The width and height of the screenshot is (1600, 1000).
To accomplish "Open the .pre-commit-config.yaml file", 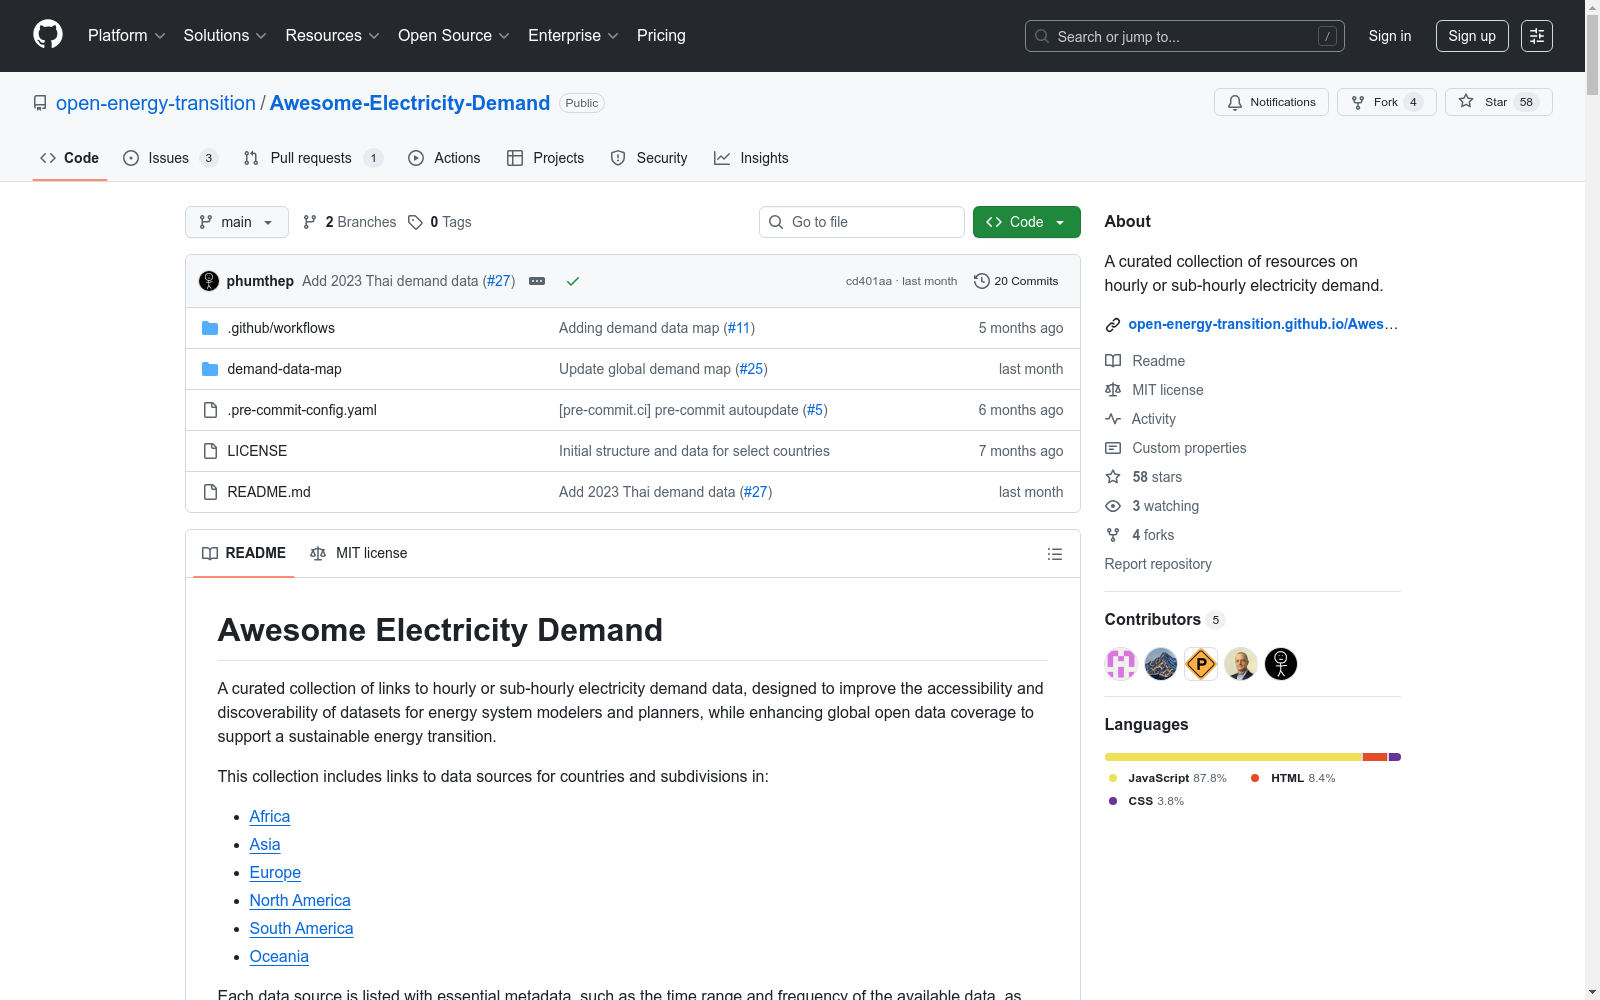I will 302,410.
